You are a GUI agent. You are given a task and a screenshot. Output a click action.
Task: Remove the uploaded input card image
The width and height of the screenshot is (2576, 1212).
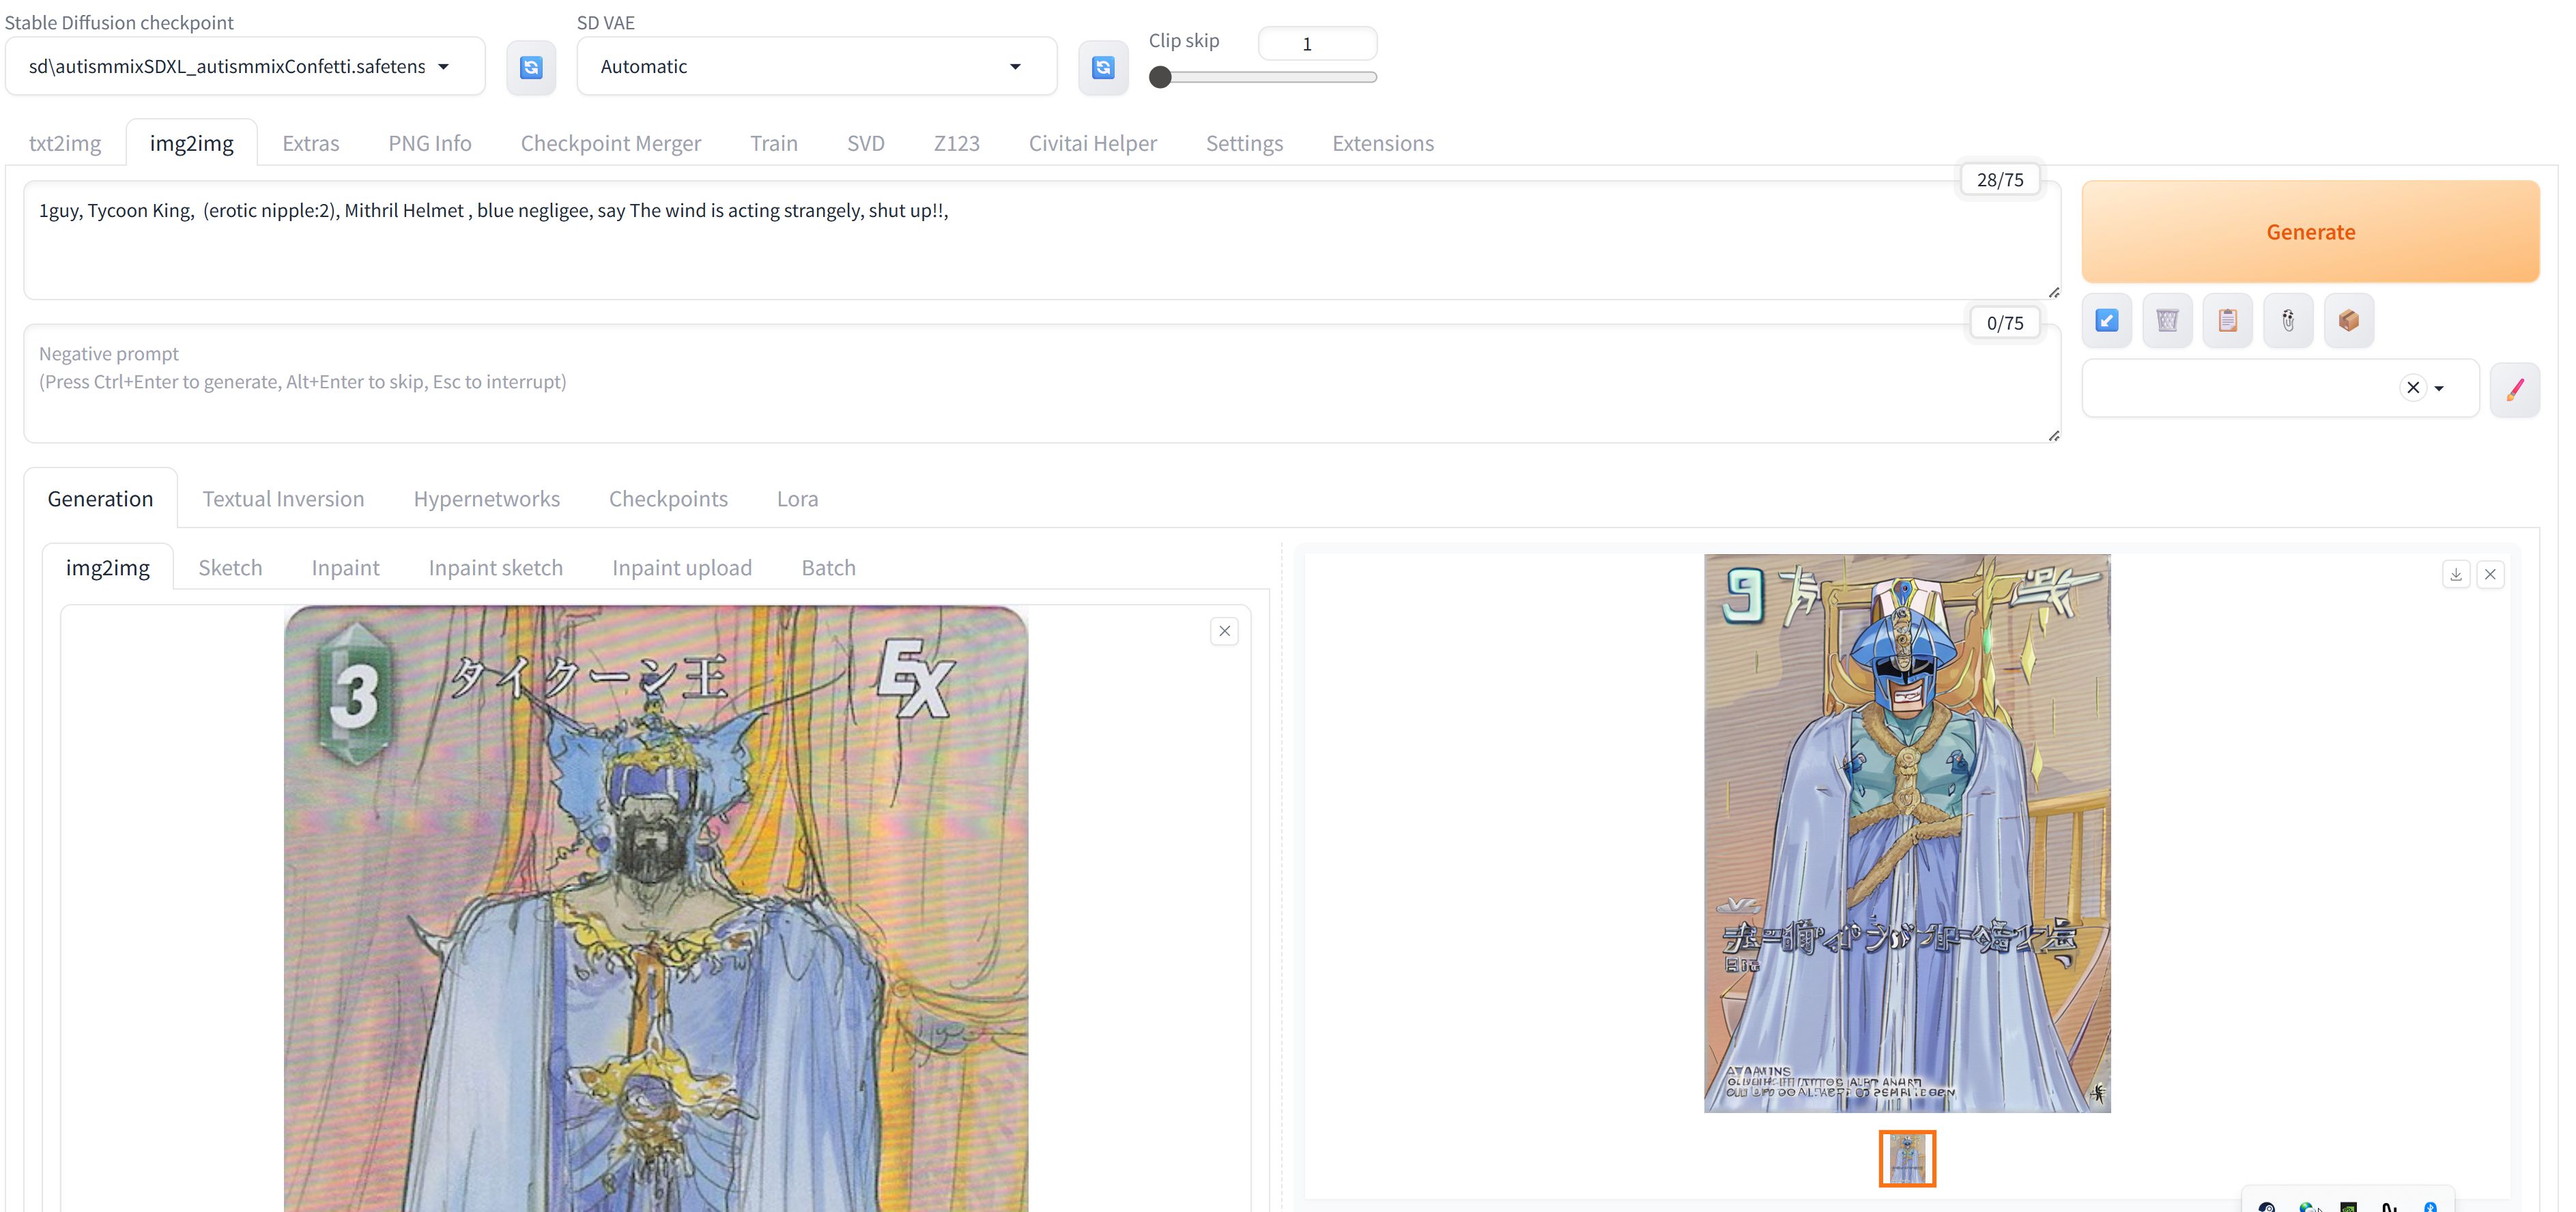point(1224,631)
